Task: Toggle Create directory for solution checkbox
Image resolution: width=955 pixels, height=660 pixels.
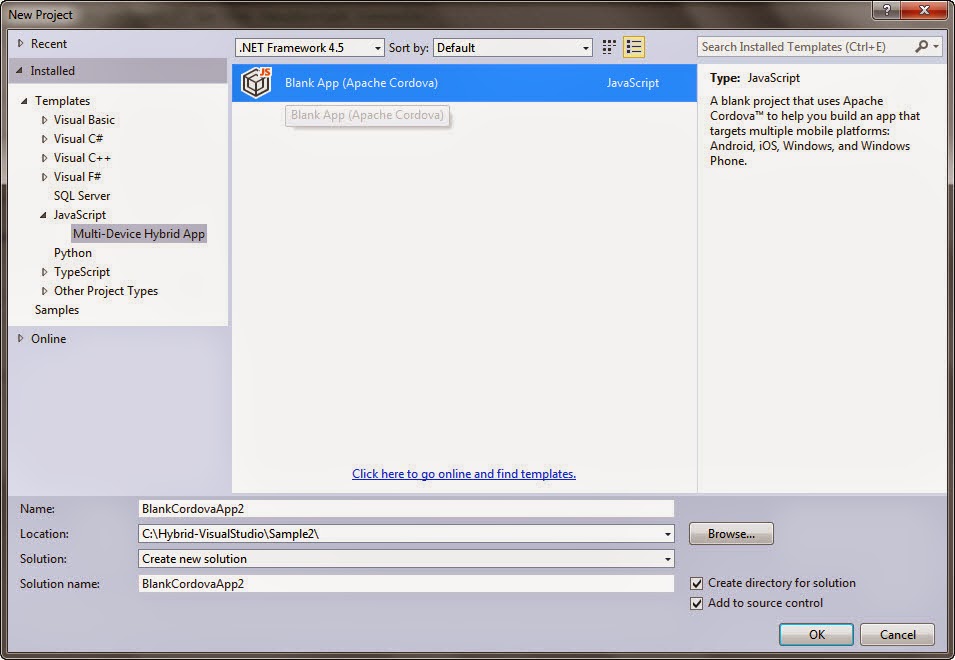Action: click(696, 583)
